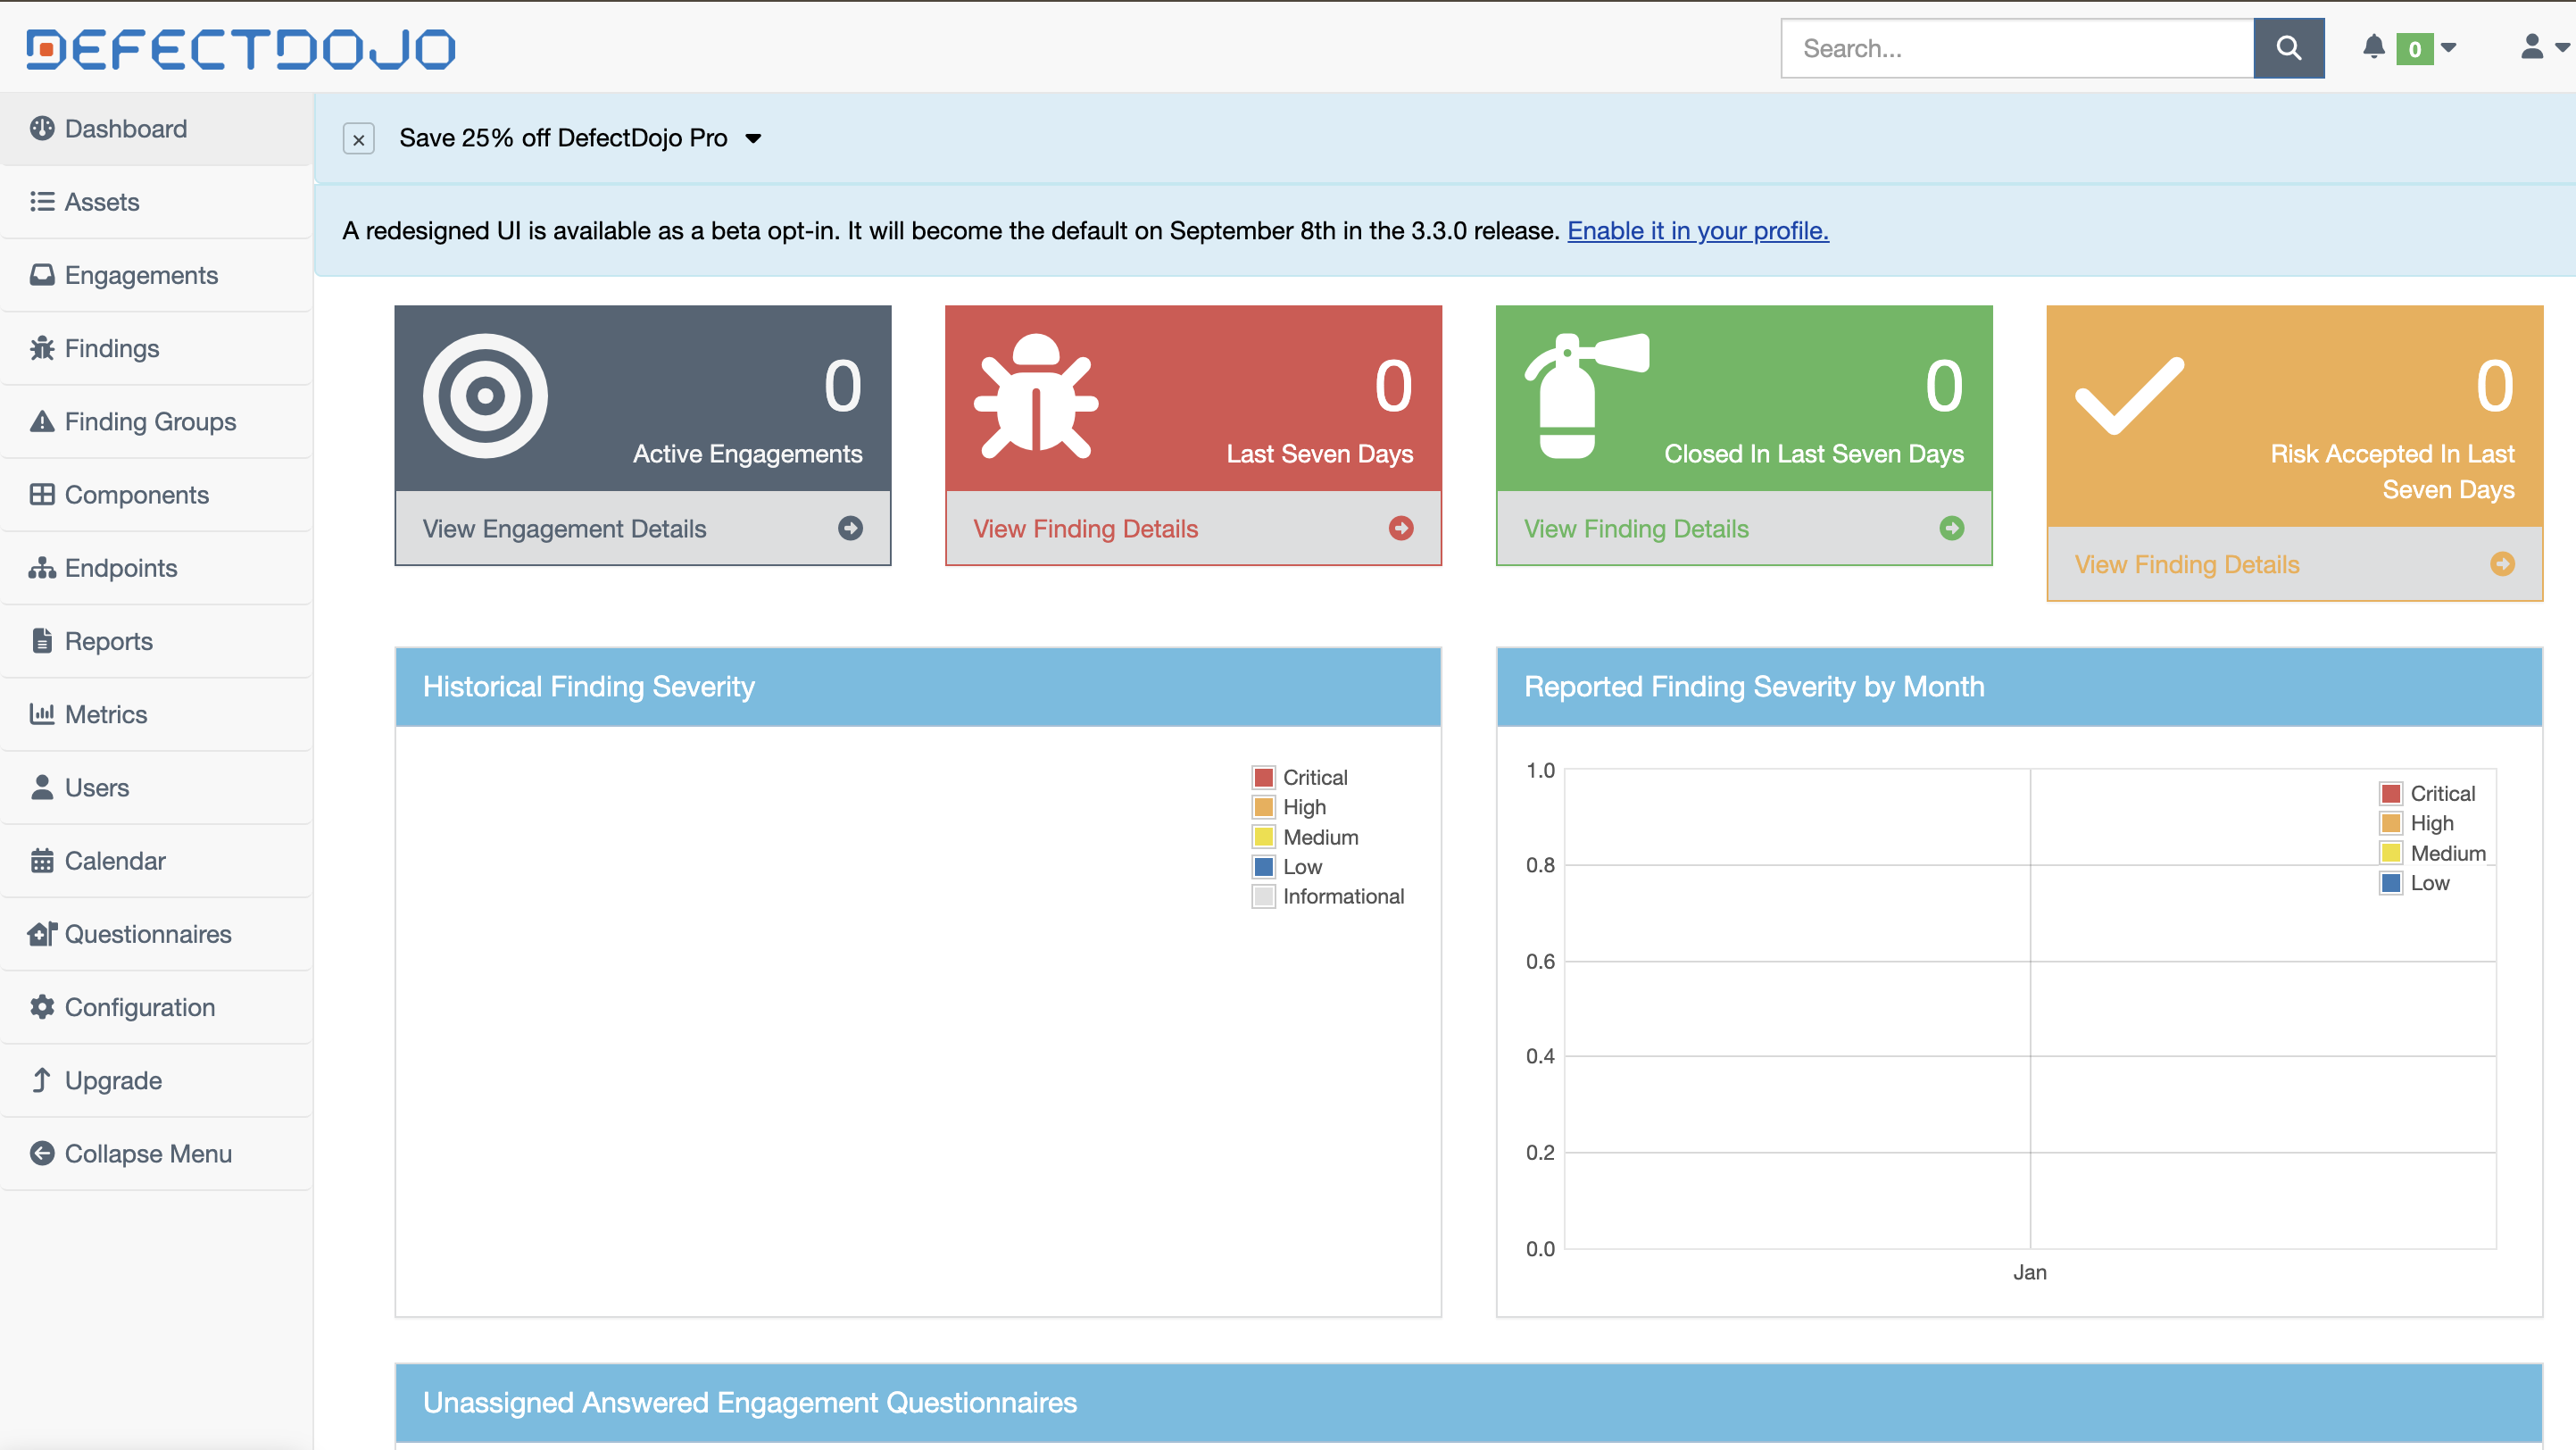Click Collapse Menu label in sidebar
The width and height of the screenshot is (2576, 1450).
(x=148, y=1153)
